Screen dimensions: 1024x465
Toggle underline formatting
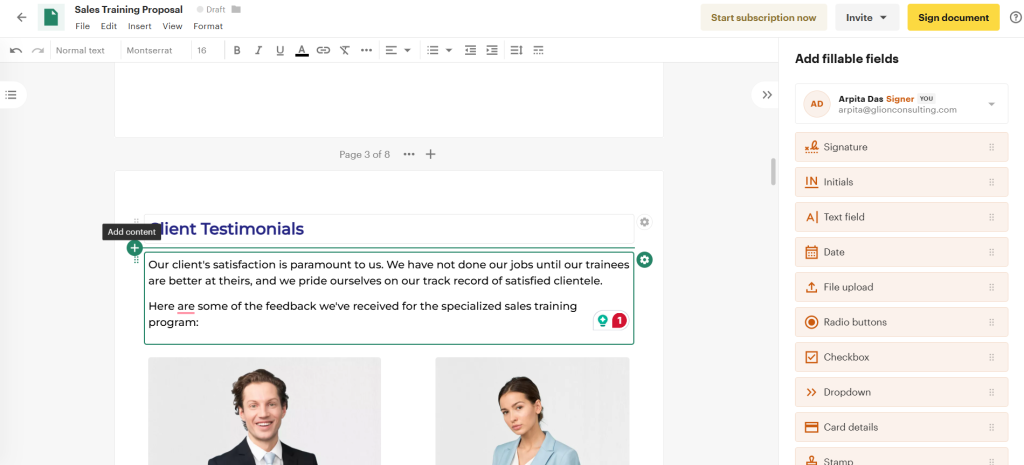coord(280,50)
